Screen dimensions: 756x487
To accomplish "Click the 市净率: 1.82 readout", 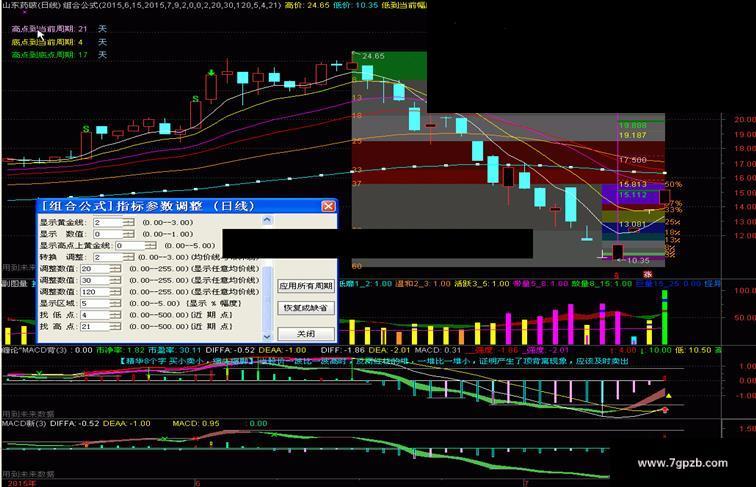I will (120, 350).
